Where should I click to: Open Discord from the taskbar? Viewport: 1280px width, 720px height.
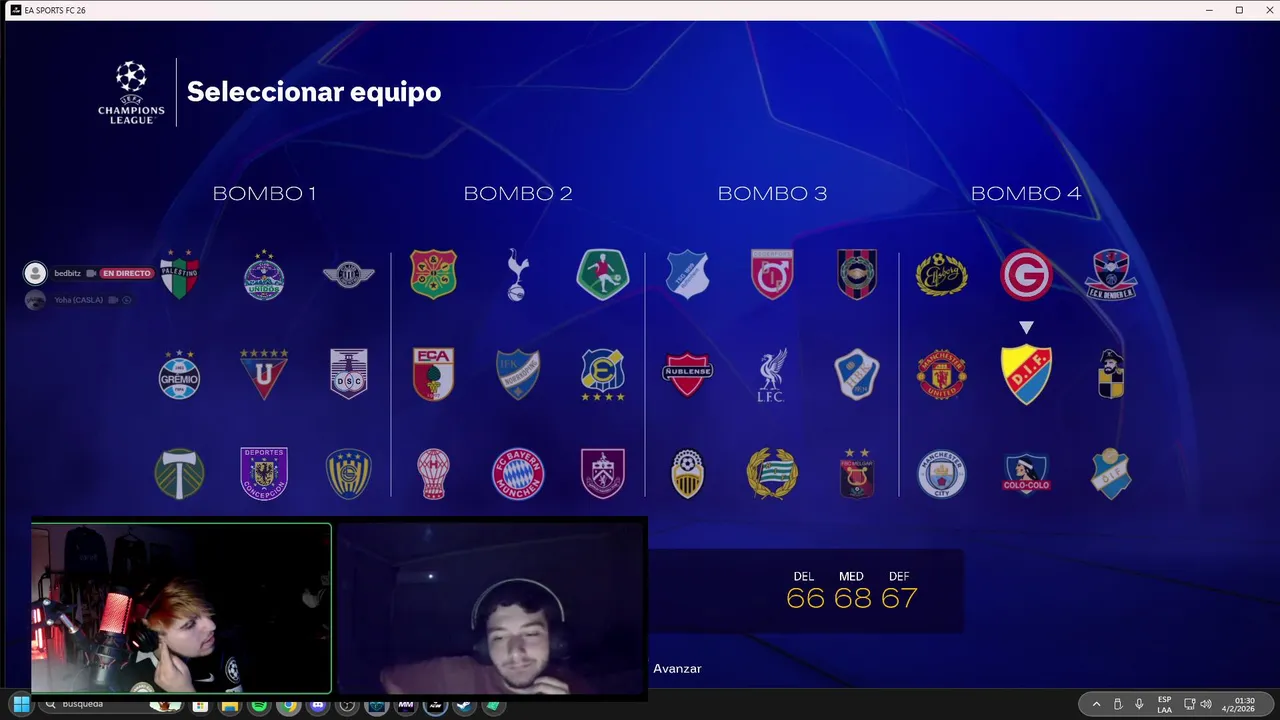click(318, 705)
